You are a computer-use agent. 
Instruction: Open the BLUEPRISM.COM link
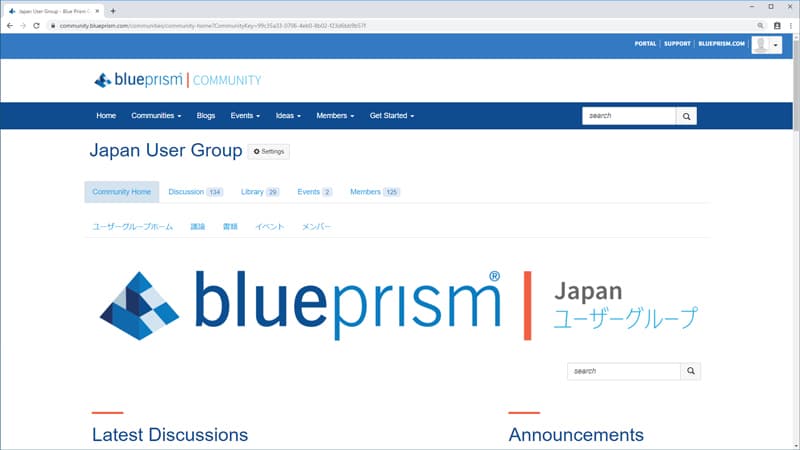(x=721, y=44)
